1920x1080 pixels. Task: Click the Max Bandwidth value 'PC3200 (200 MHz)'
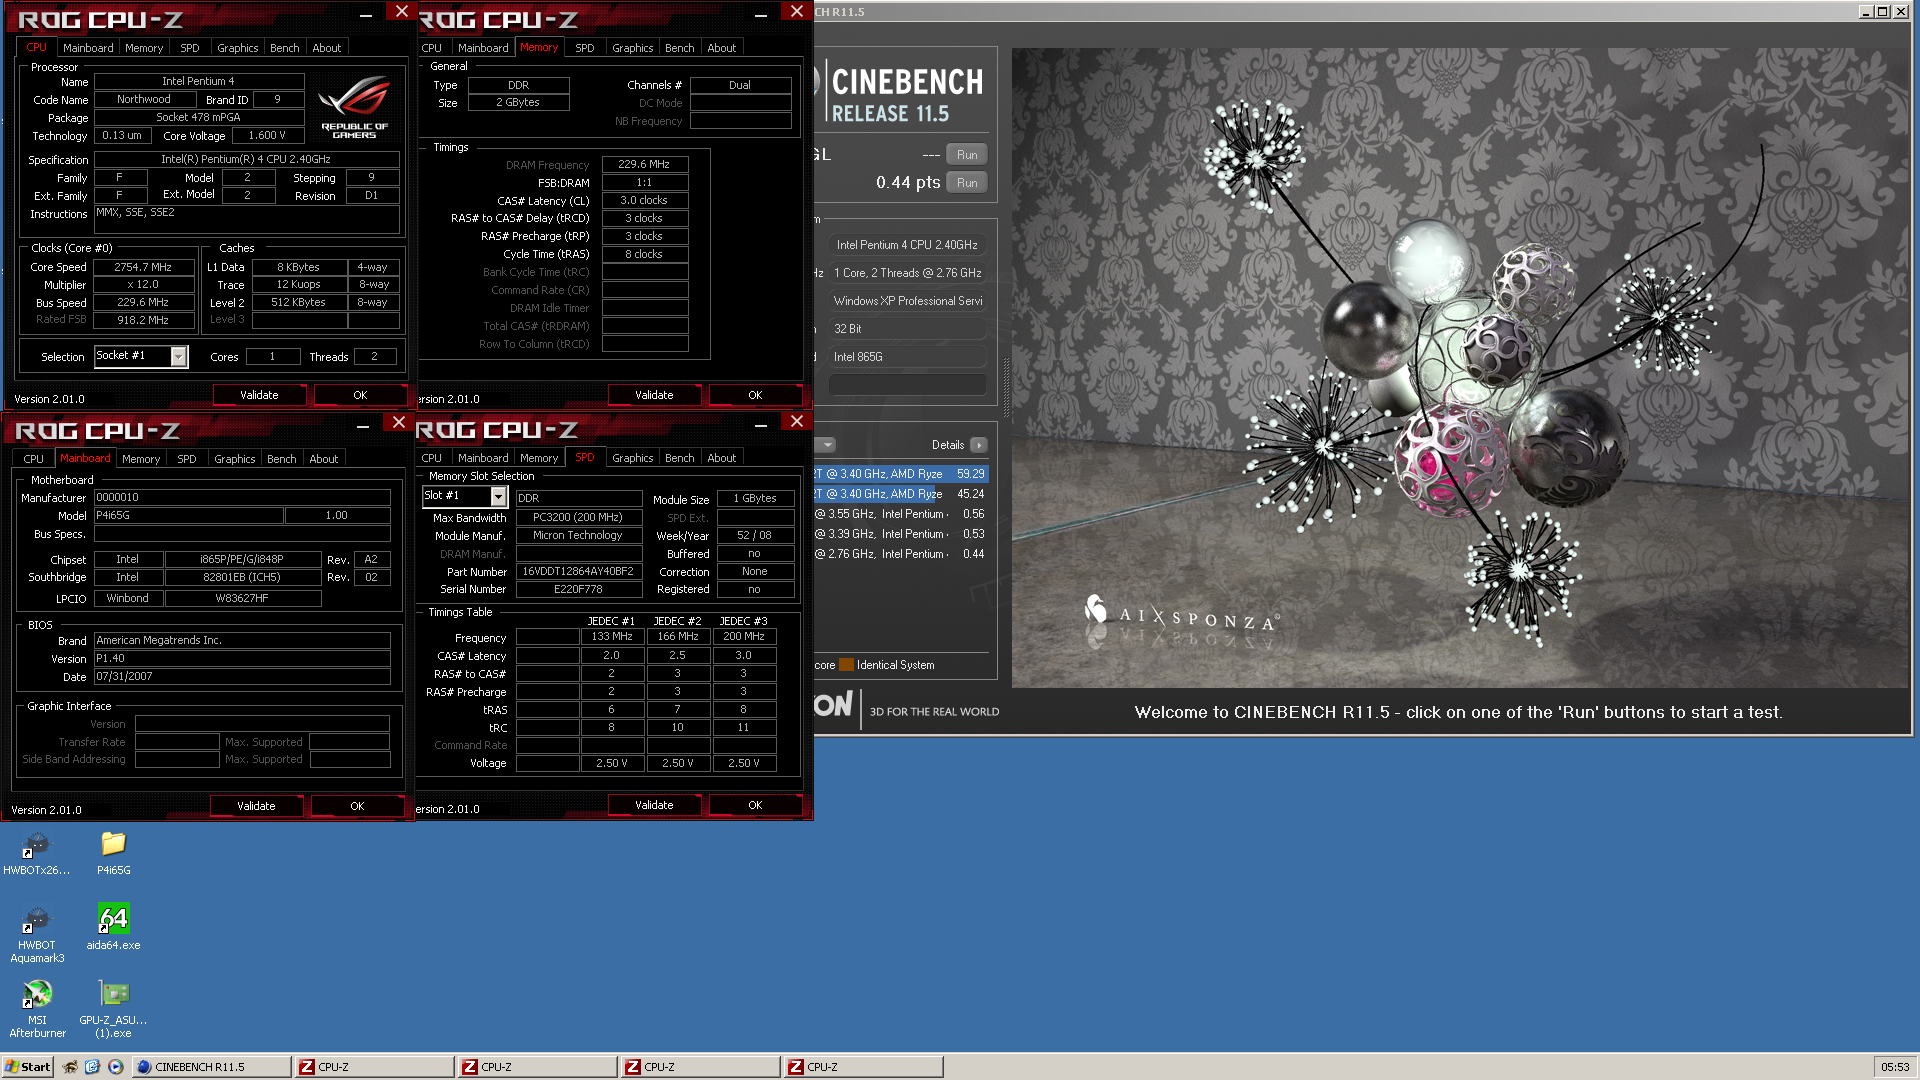click(x=578, y=518)
